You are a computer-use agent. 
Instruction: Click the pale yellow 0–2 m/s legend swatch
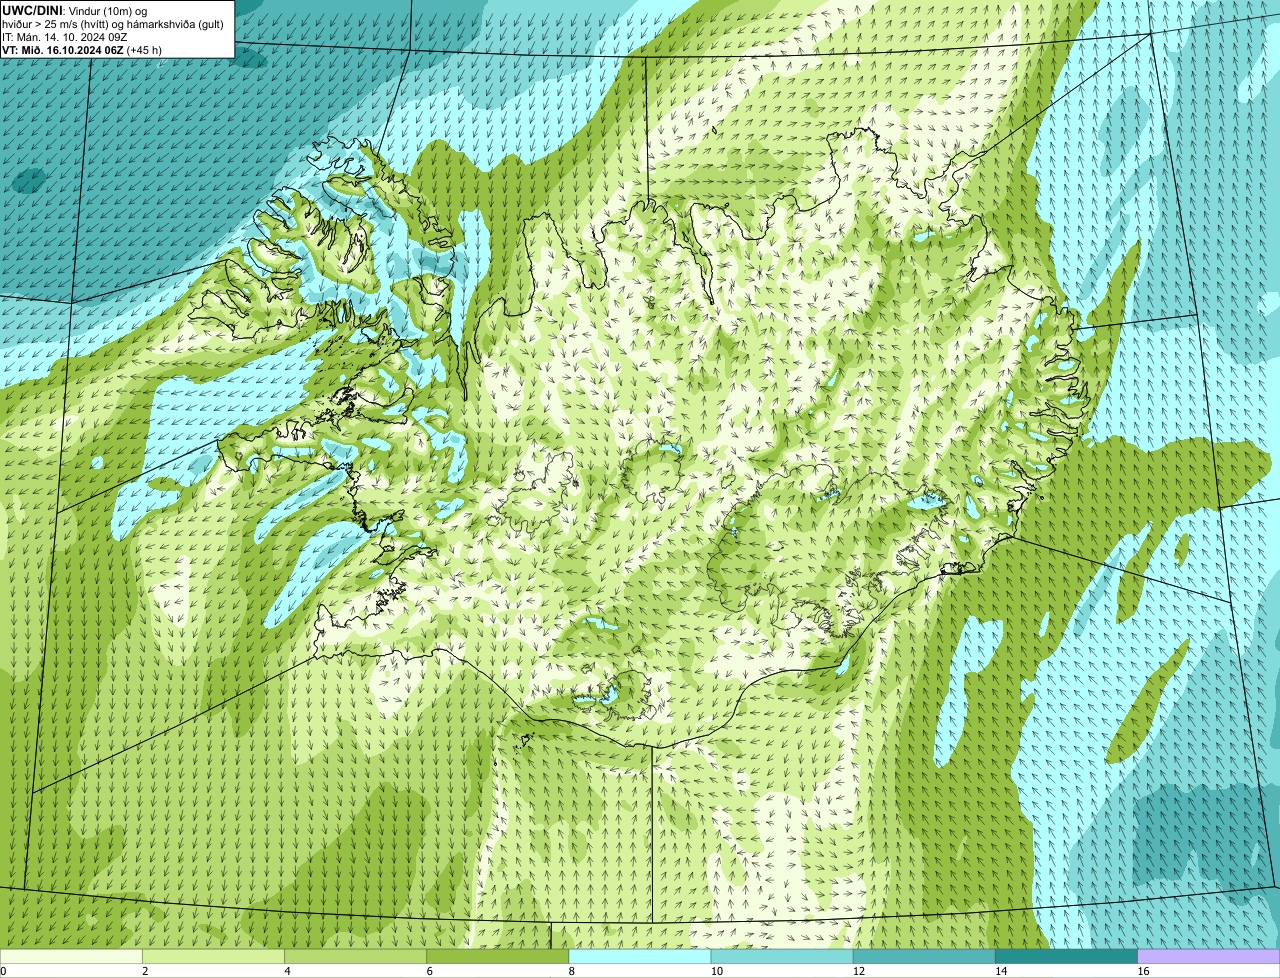[72, 956]
